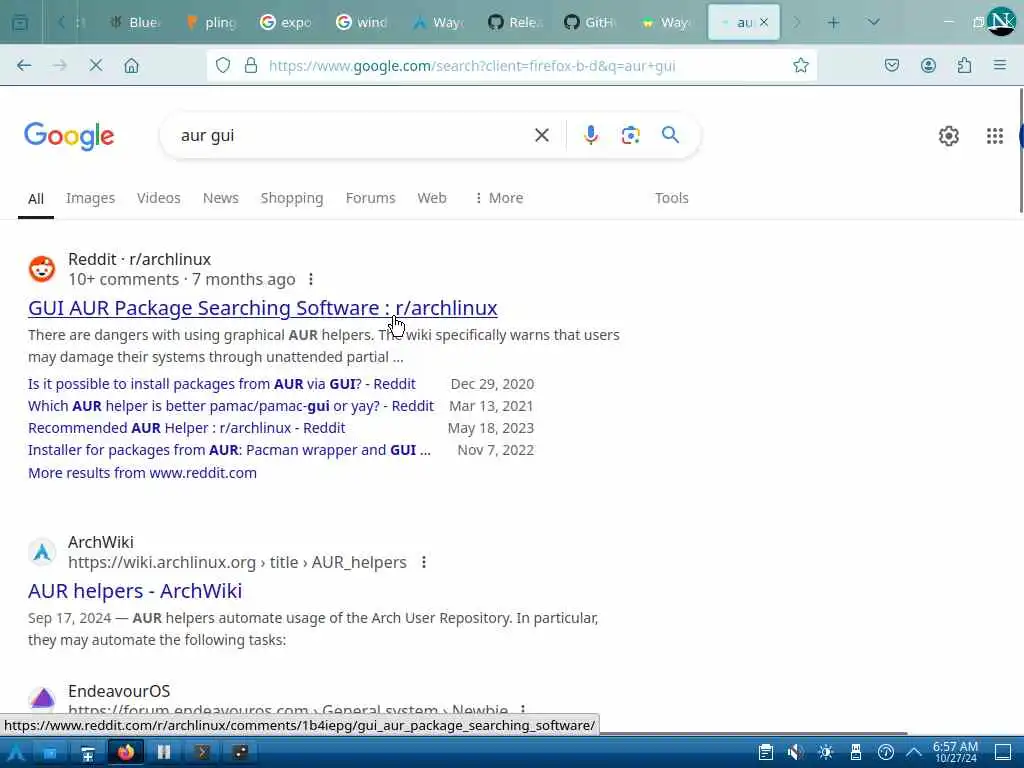This screenshot has height=768, width=1024.
Task: Start Google voice search microphone
Action: coord(590,135)
